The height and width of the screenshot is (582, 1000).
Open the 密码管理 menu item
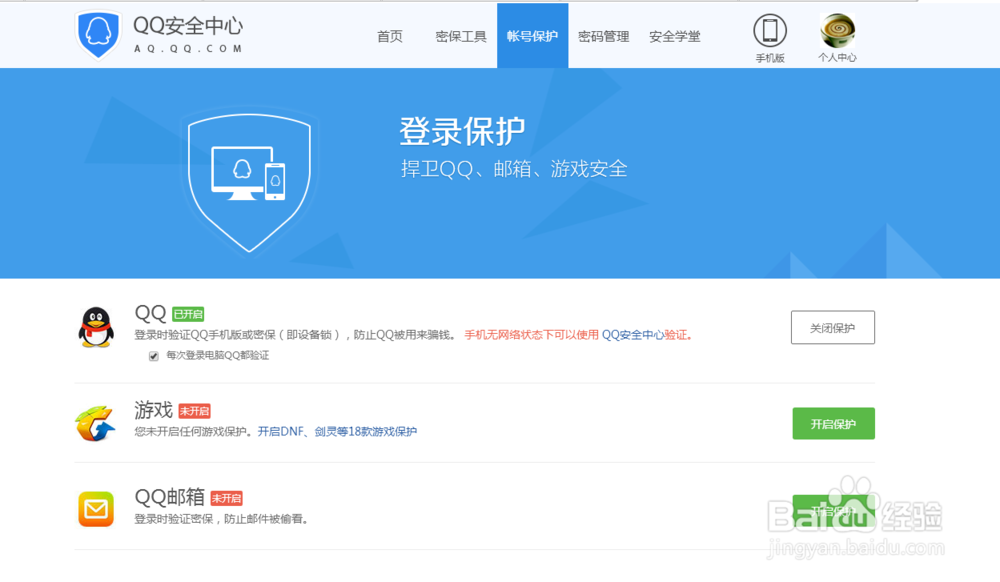click(x=604, y=36)
